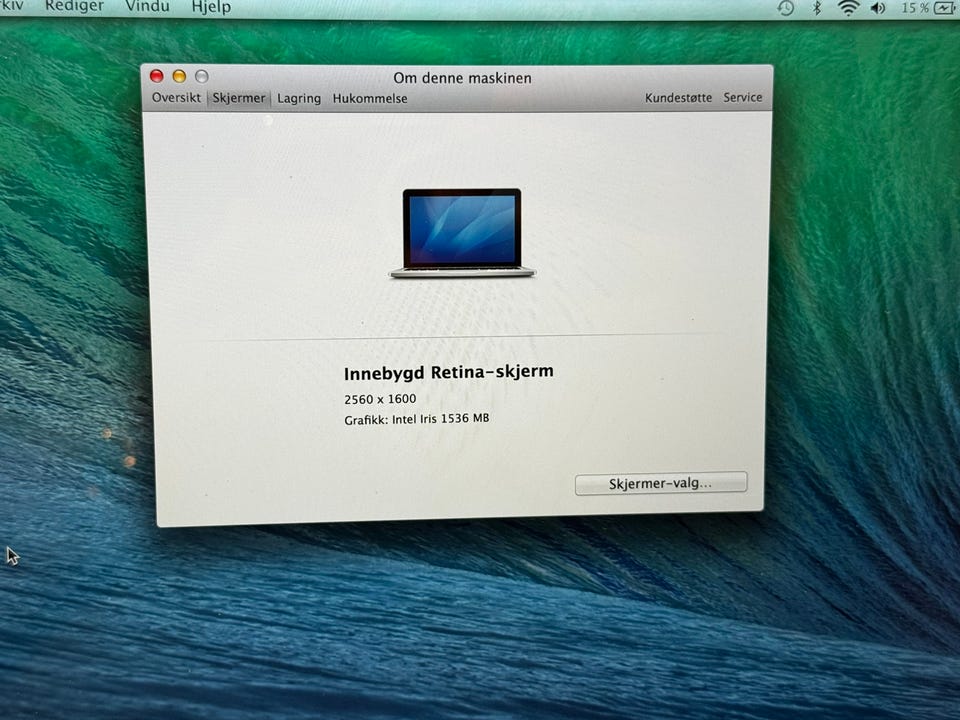This screenshot has height=720, width=960.
Task: Minimize window with yellow button
Action: pos(179,76)
